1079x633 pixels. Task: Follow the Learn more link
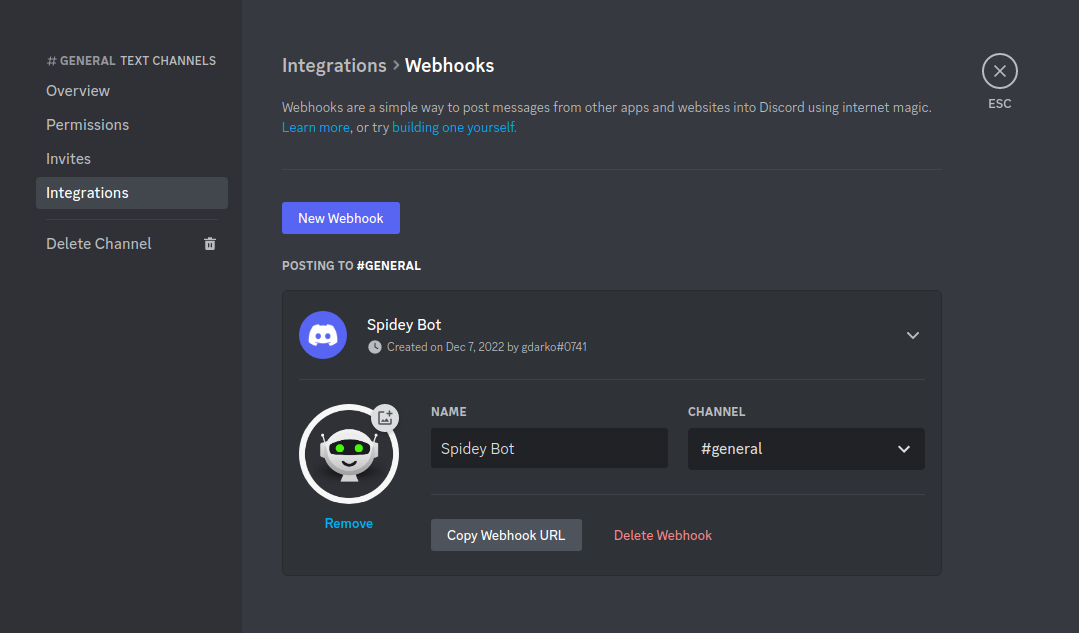tap(315, 128)
